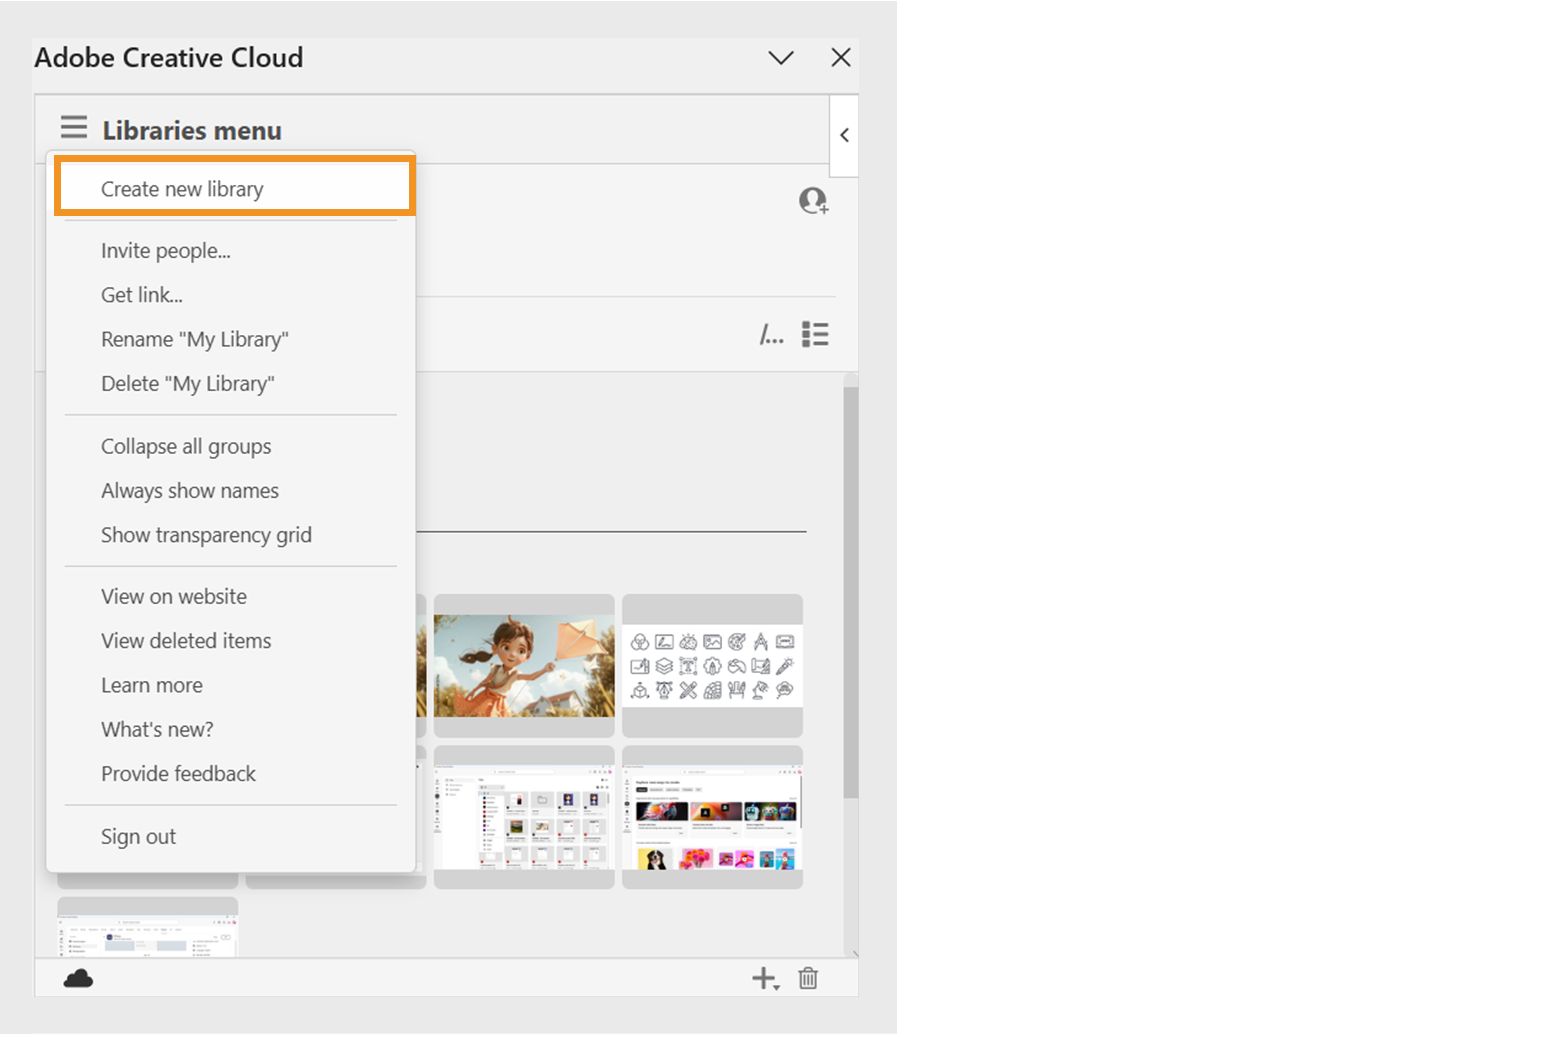Click the add elements plus icon
Viewport: 1552px width, 1037px height.
765,978
